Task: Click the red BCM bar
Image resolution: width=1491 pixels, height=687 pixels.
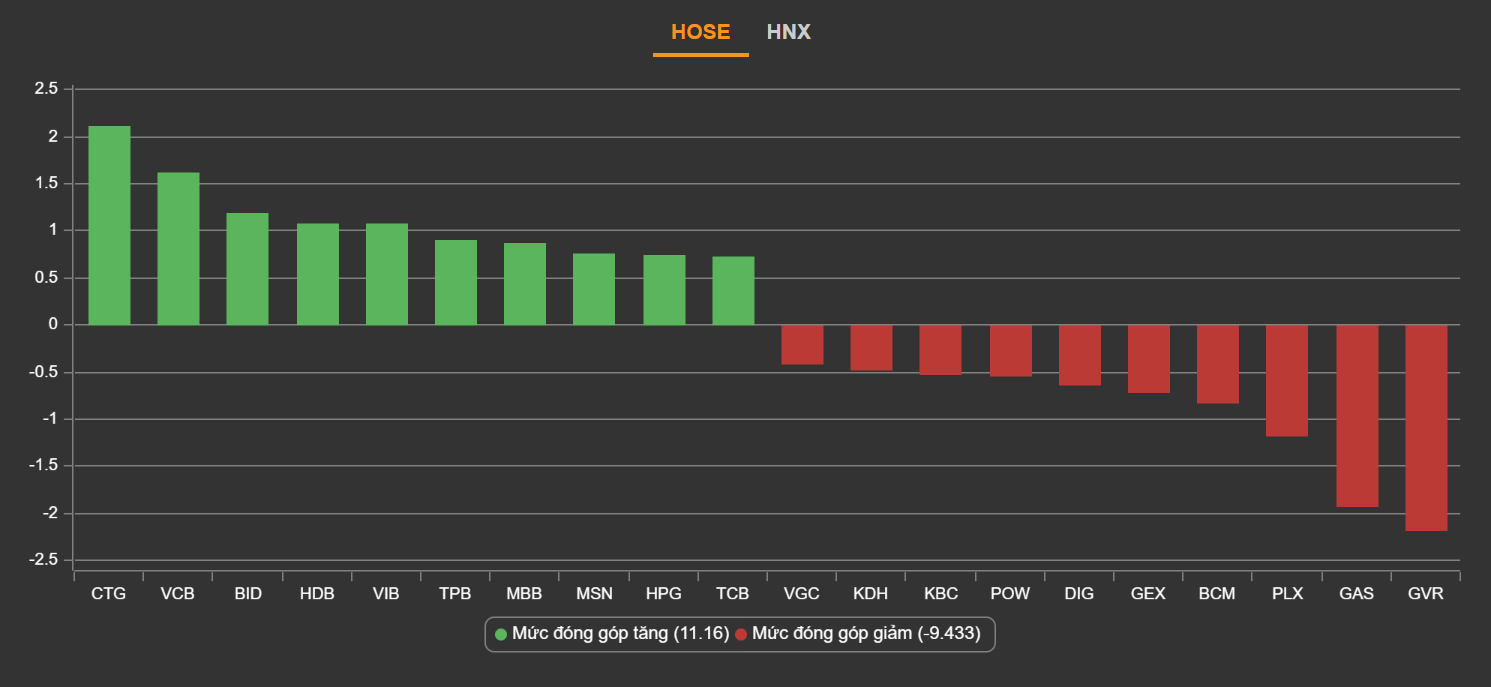Action: (x=1217, y=364)
